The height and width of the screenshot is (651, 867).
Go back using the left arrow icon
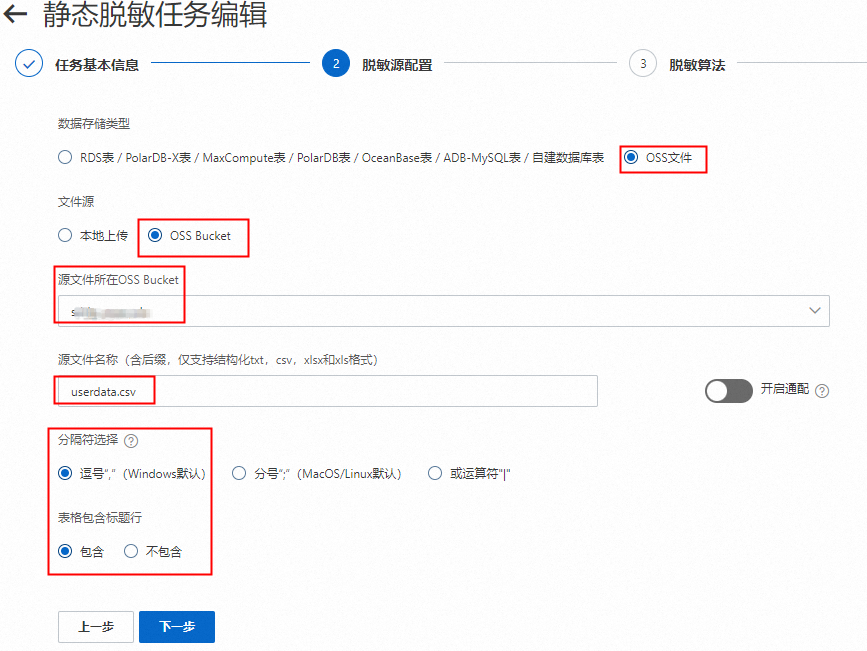pos(15,14)
